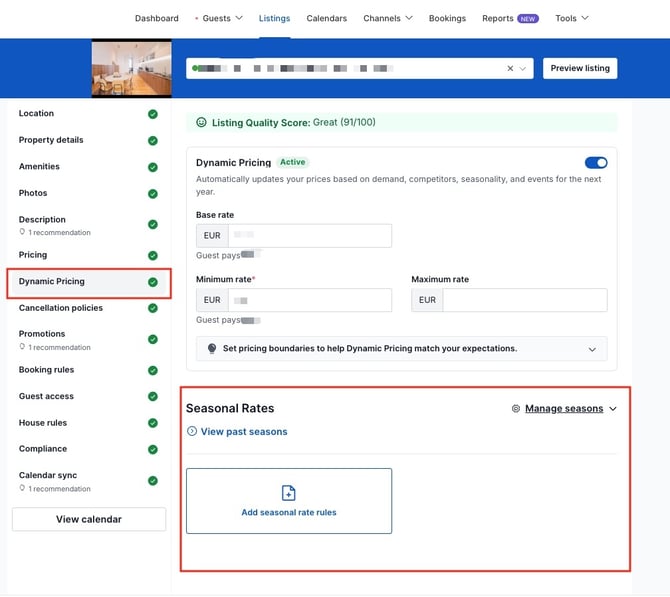The width and height of the screenshot is (670, 597).
Task: Click the Minimum rate input field
Action: (x=310, y=300)
